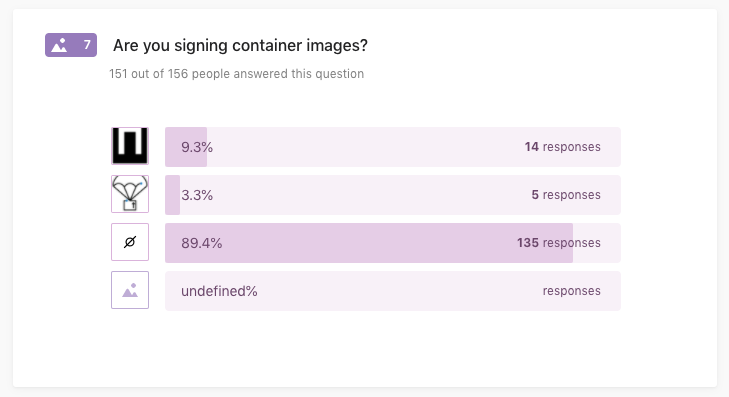Click the 9.3% percentage text
This screenshot has height=397, width=729.
197,147
